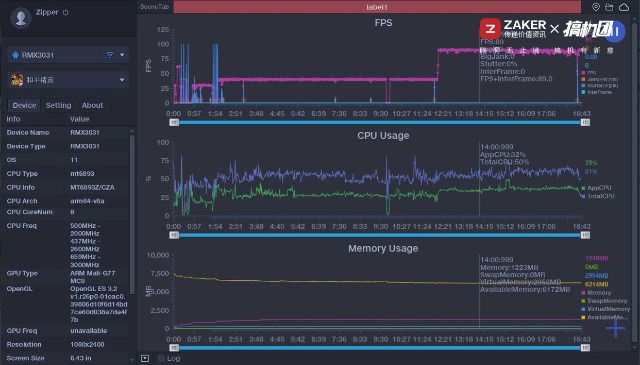The image size is (640, 365).
Task: Click the location pin icon in the top bar
Action: tap(596, 7)
